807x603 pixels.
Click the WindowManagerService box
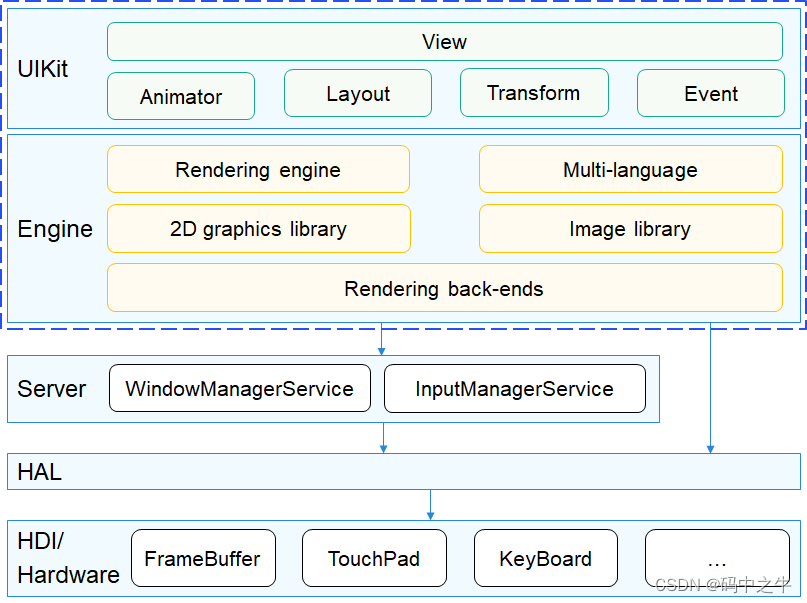point(240,388)
